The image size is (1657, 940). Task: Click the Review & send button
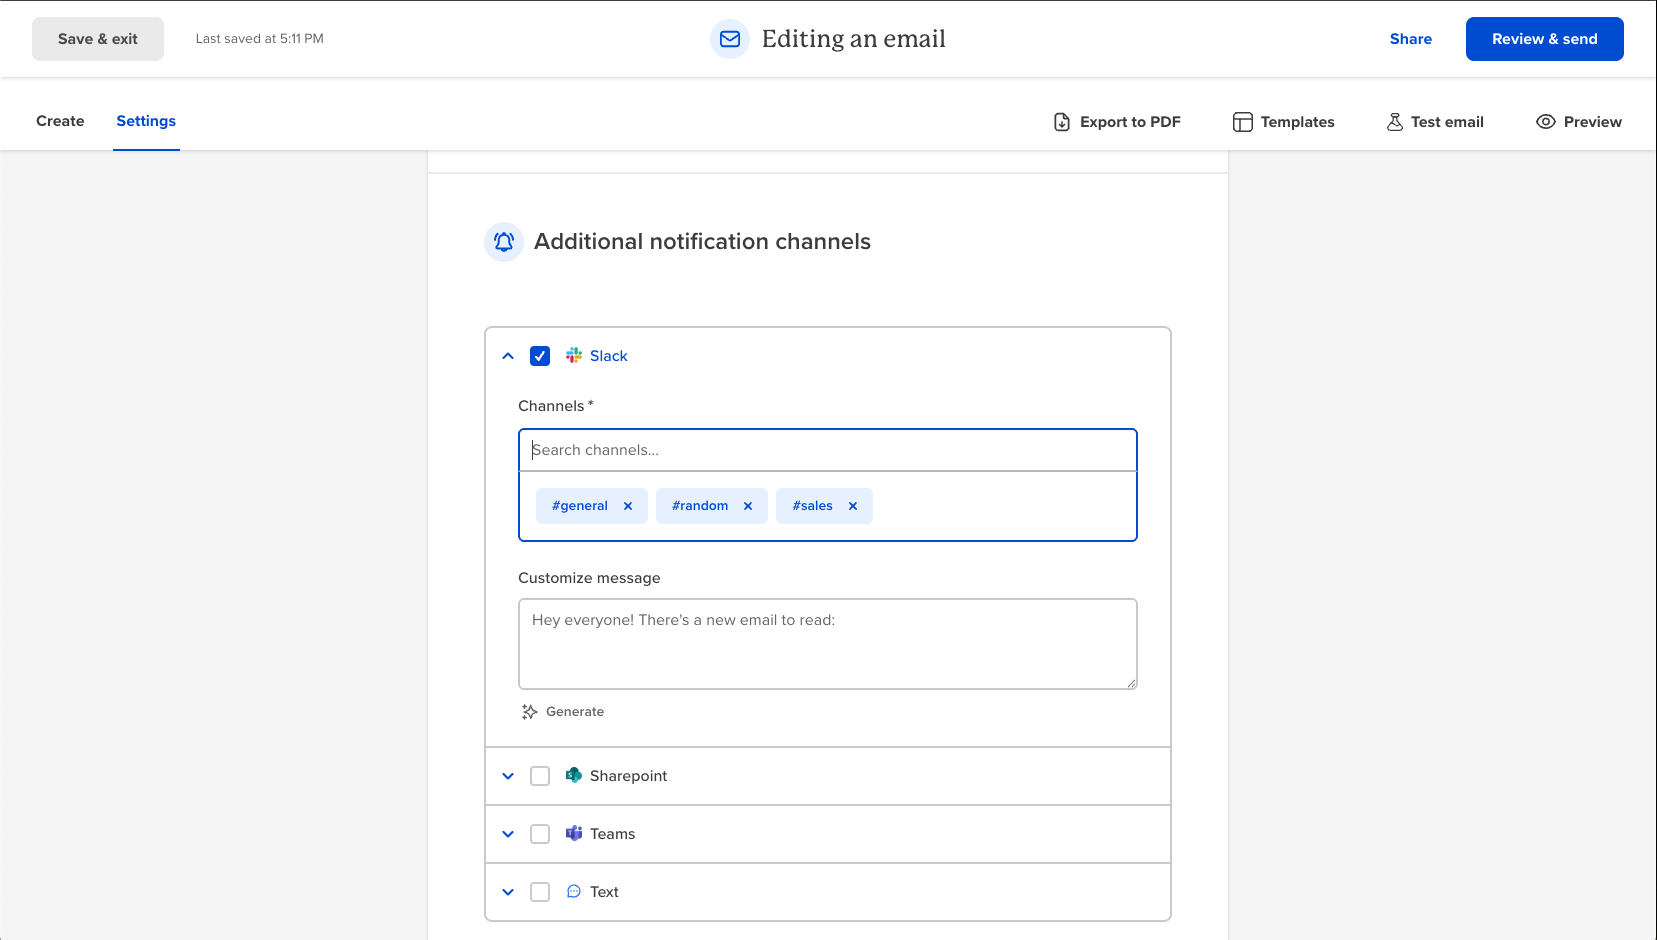1544,39
